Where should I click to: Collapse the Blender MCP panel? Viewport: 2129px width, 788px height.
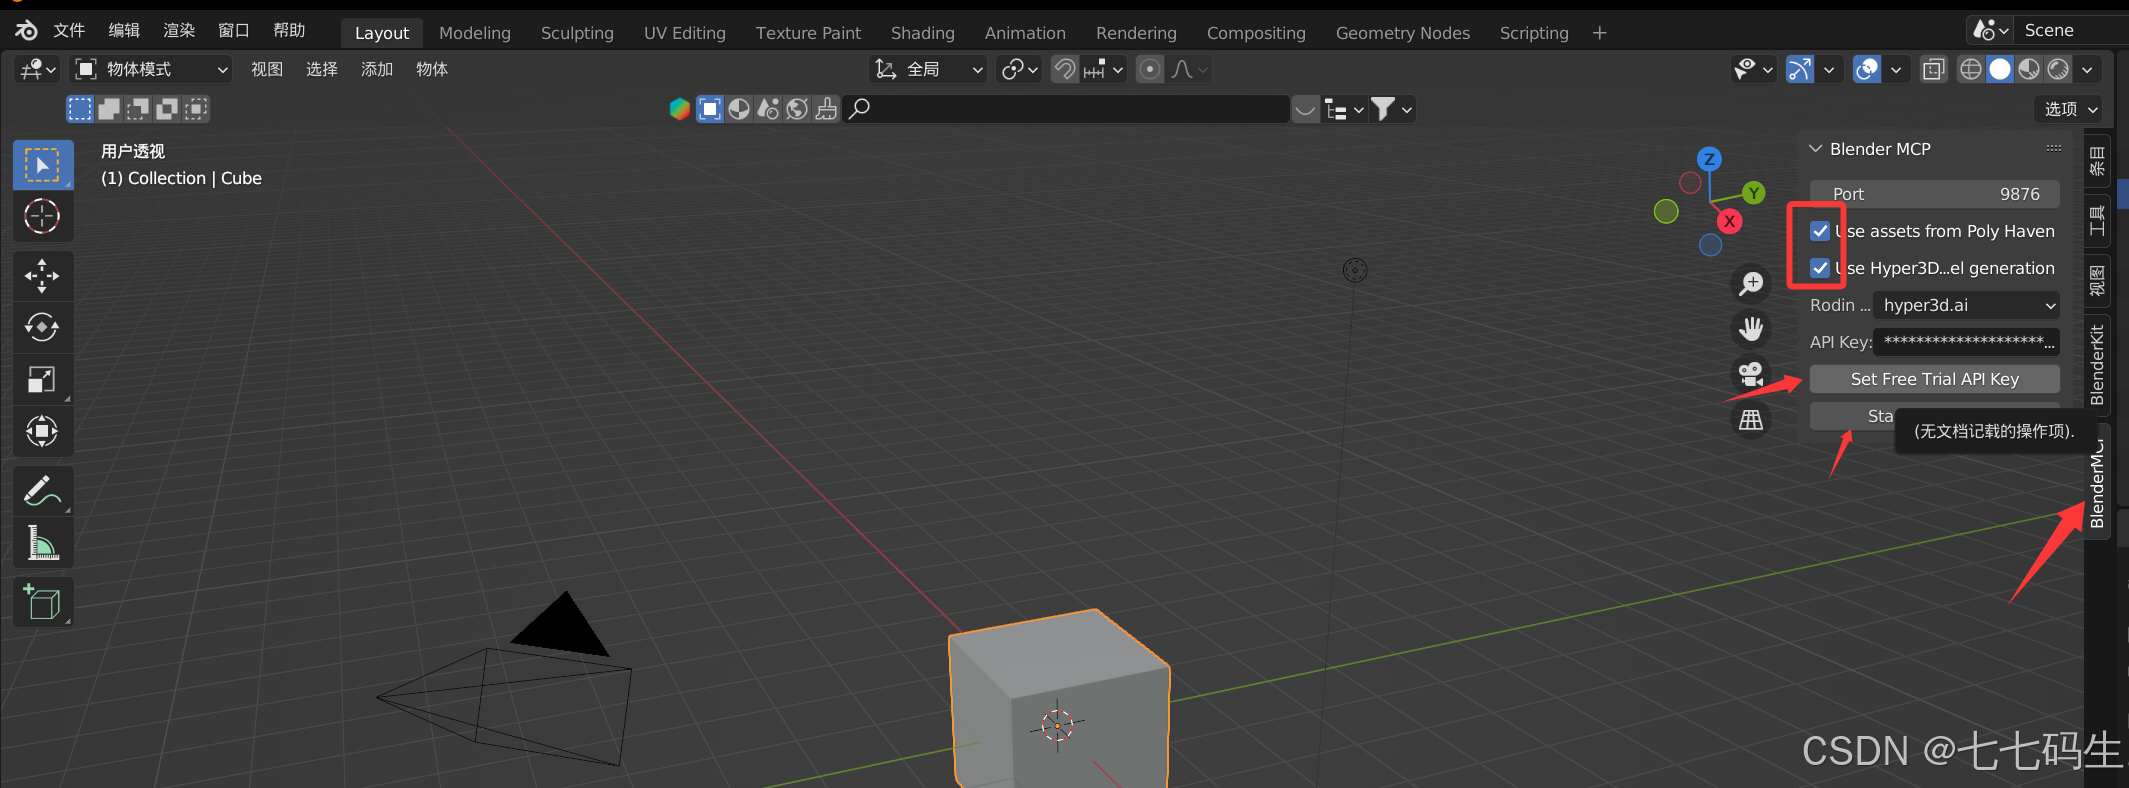pos(1816,149)
